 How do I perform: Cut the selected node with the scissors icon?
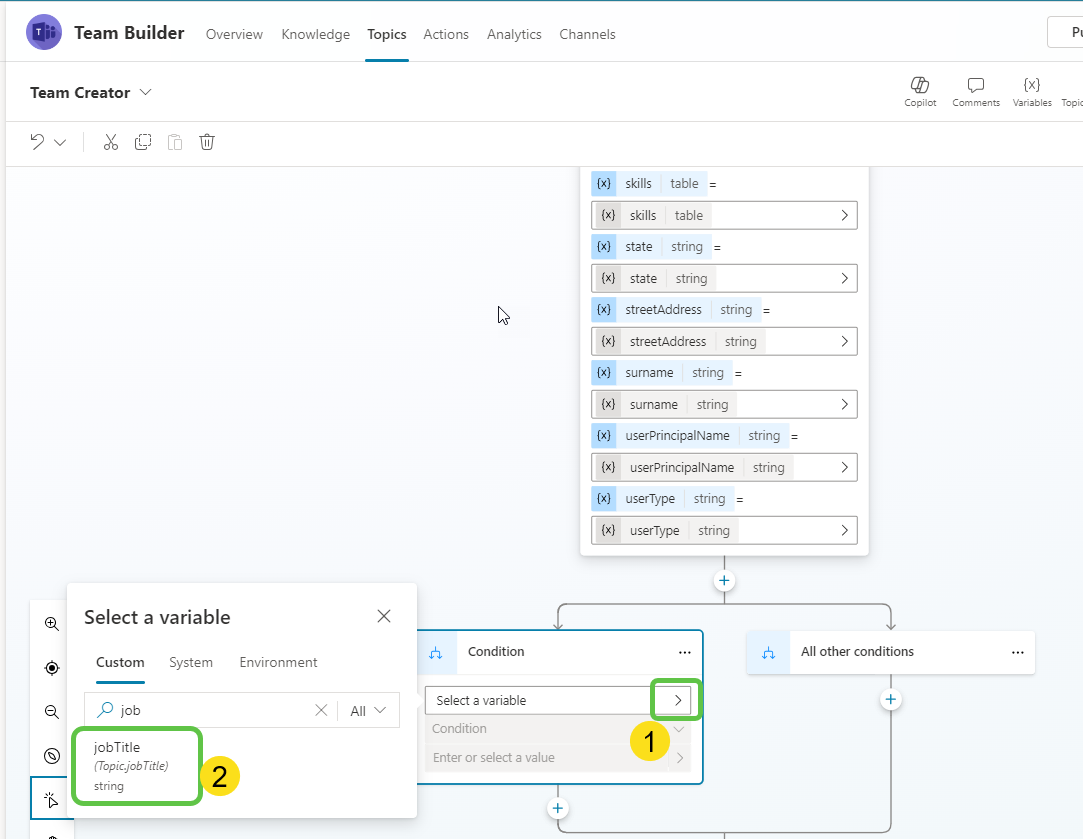tap(110, 141)
